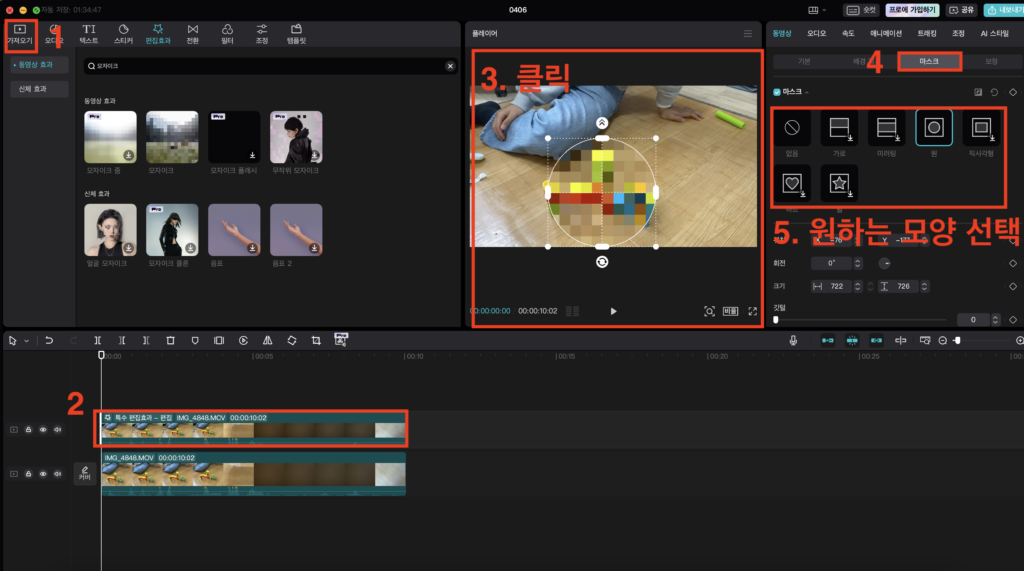Open the 스티커 sticker panel

(x=123, y=34)
